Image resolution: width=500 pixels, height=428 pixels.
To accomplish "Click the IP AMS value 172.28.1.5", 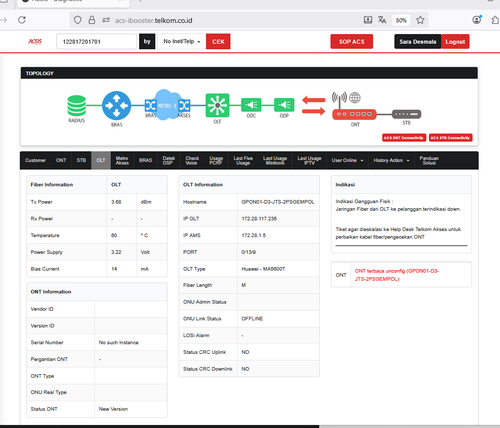I will pos(254,235).
